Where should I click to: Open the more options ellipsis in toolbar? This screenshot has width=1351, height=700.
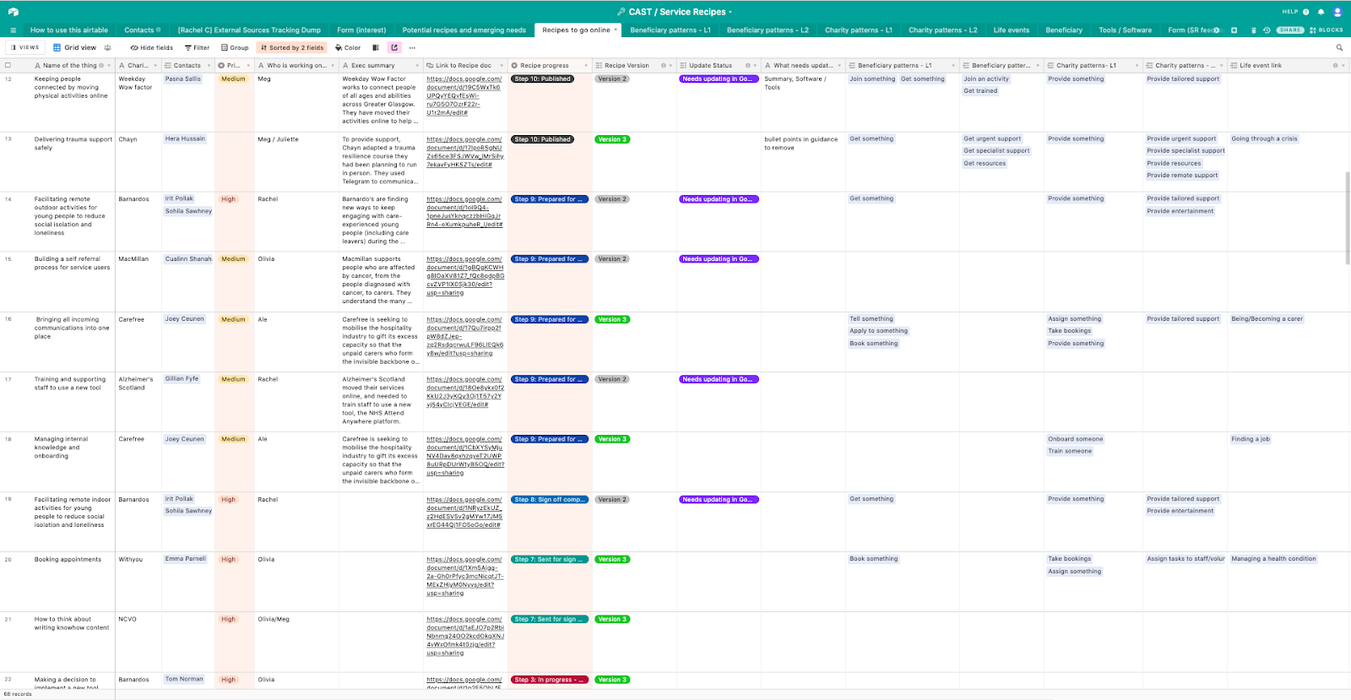(412, 47)
